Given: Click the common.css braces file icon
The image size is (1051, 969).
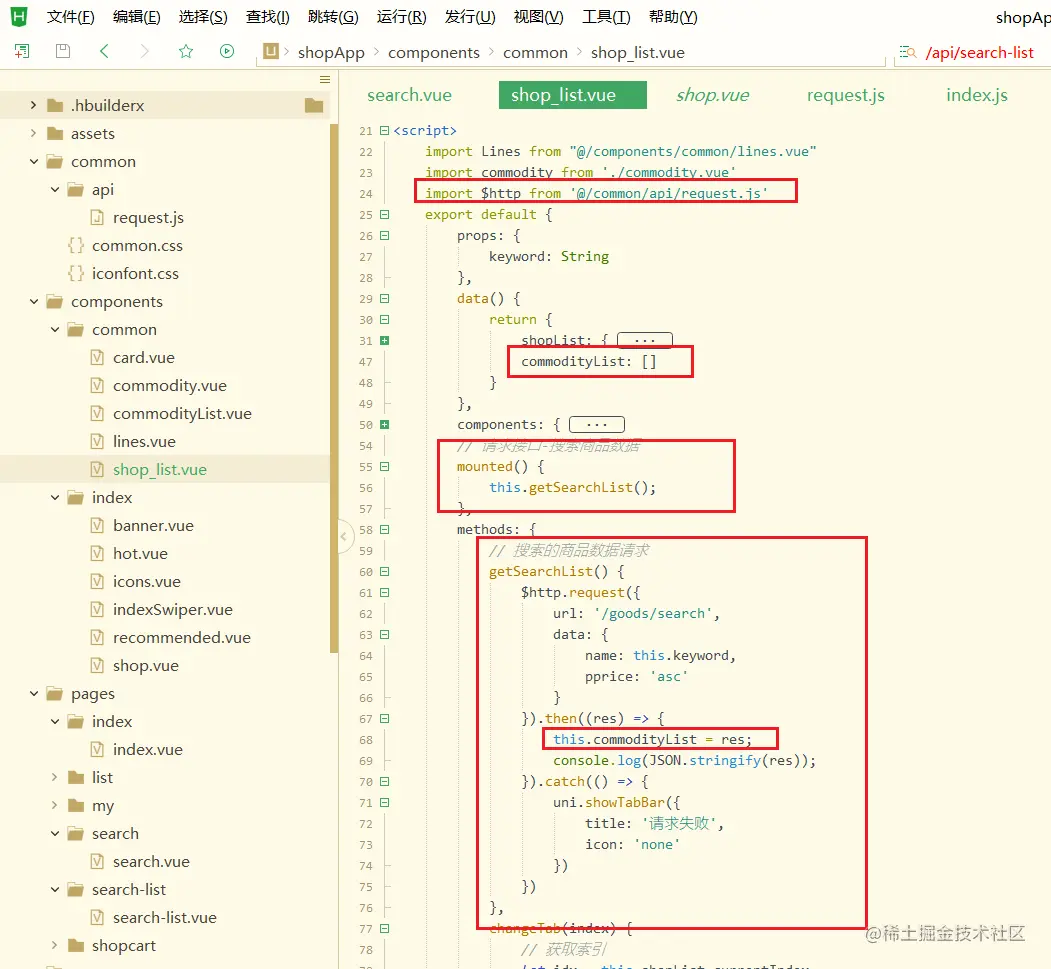Looking at the screenshot, I should [x=76, y=245].
